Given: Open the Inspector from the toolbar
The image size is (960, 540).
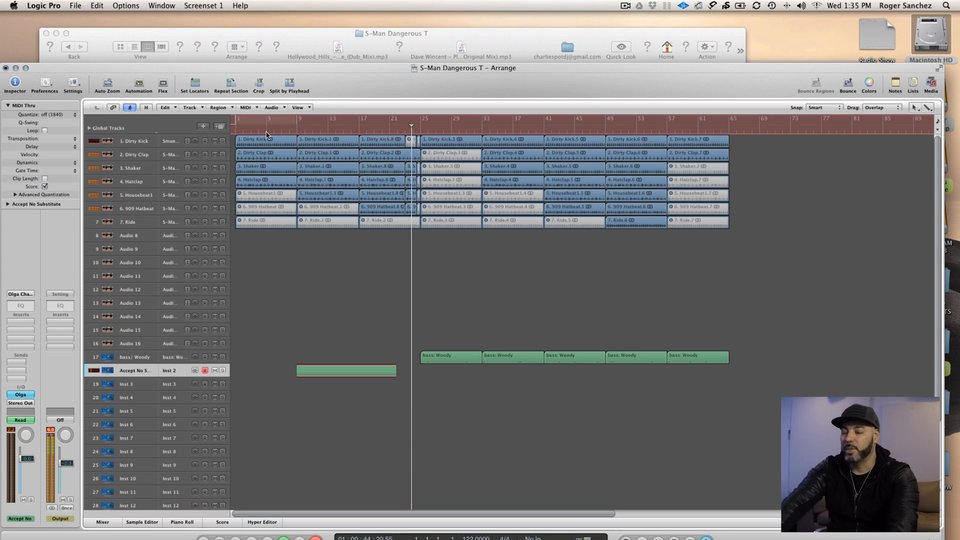Looking at the screenshot, I should click(15, 83).
